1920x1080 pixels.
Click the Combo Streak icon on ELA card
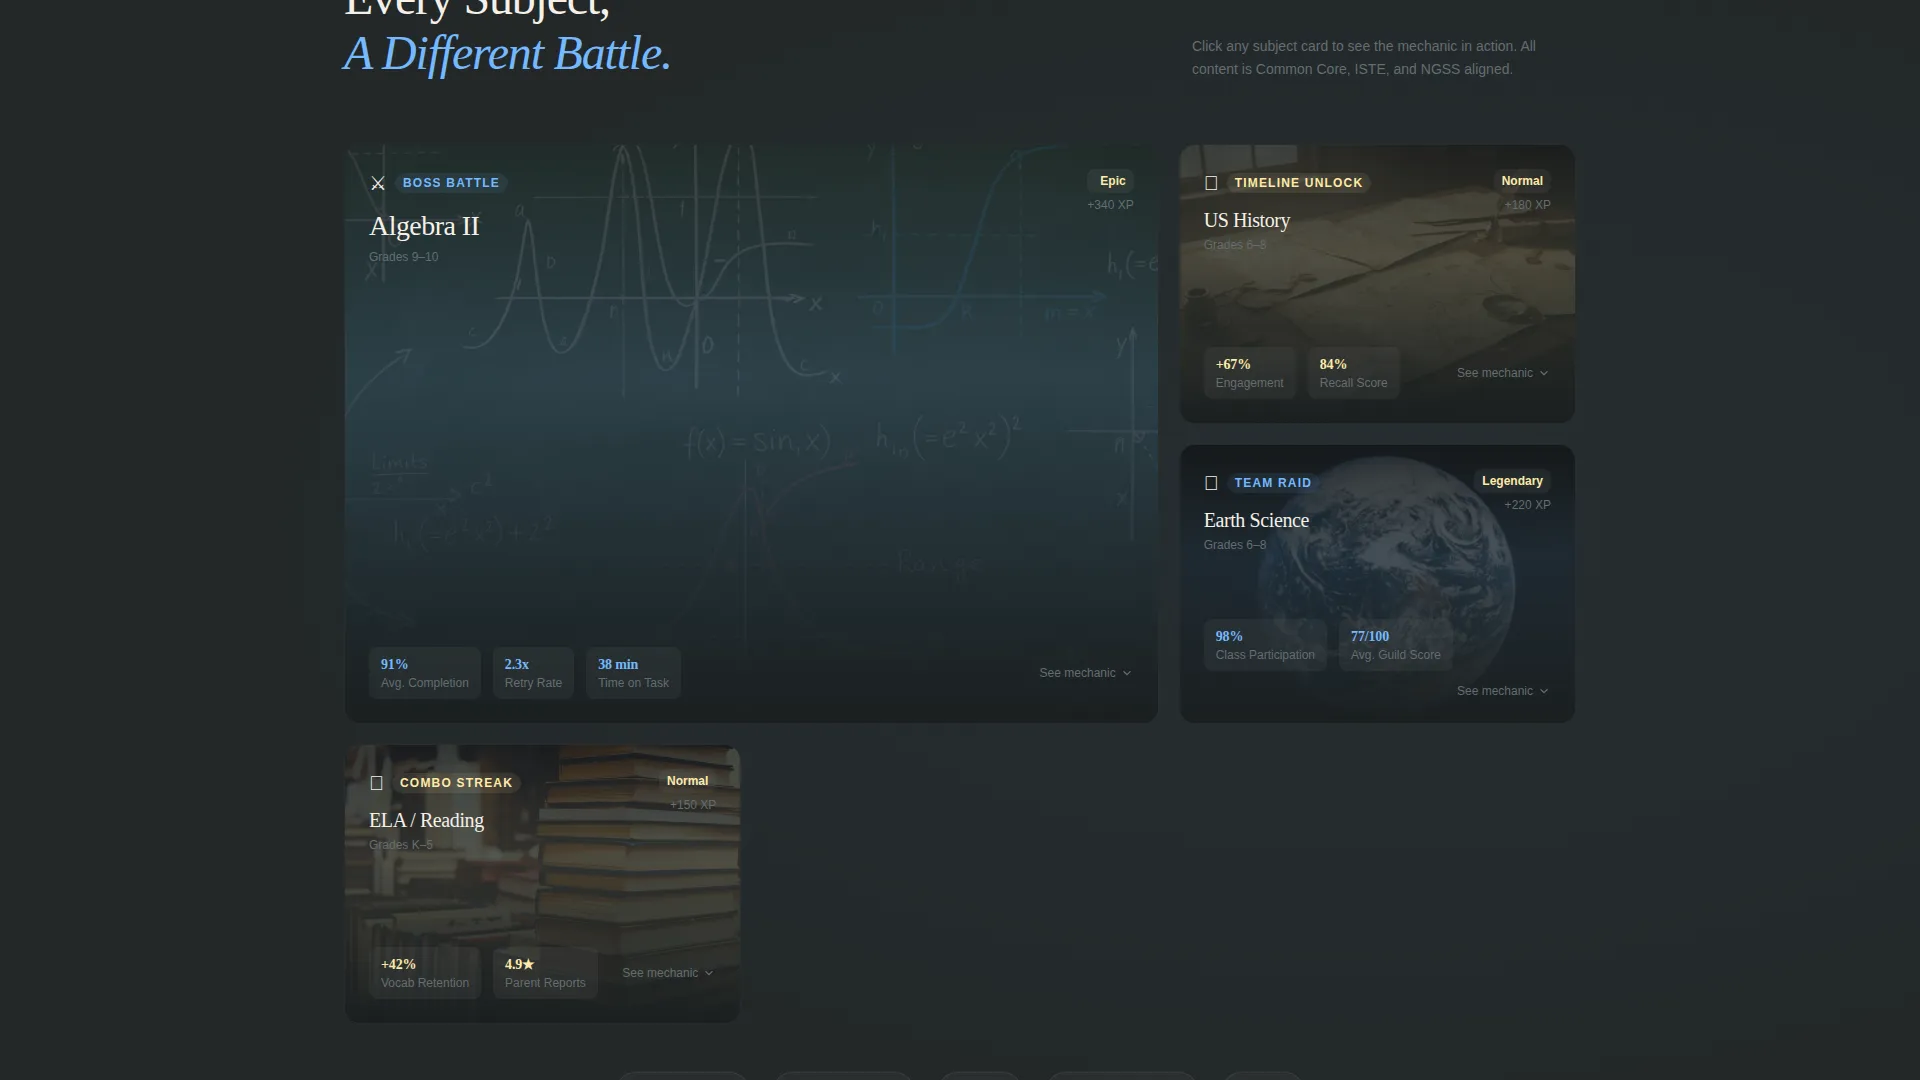pyautogui.click(x=376, y=783)
